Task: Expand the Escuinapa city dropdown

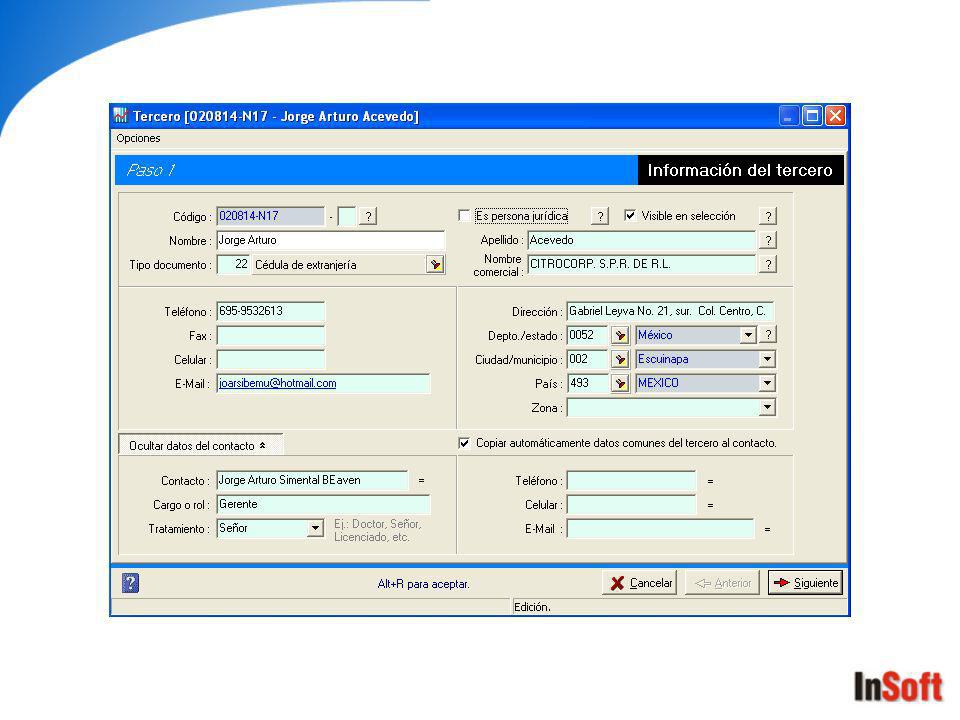Action: coord(767,359)
